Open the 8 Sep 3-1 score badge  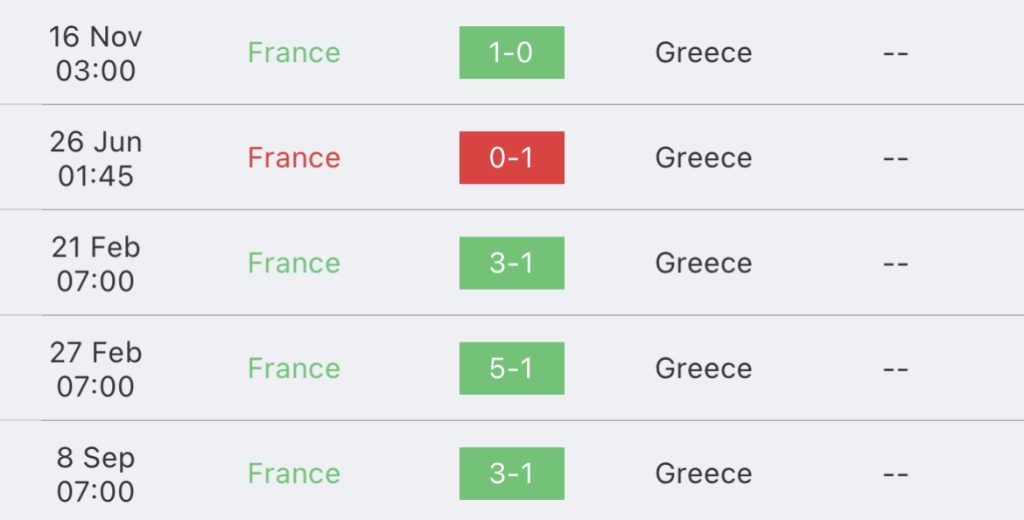pyautogui.click(x=511, y=473)
